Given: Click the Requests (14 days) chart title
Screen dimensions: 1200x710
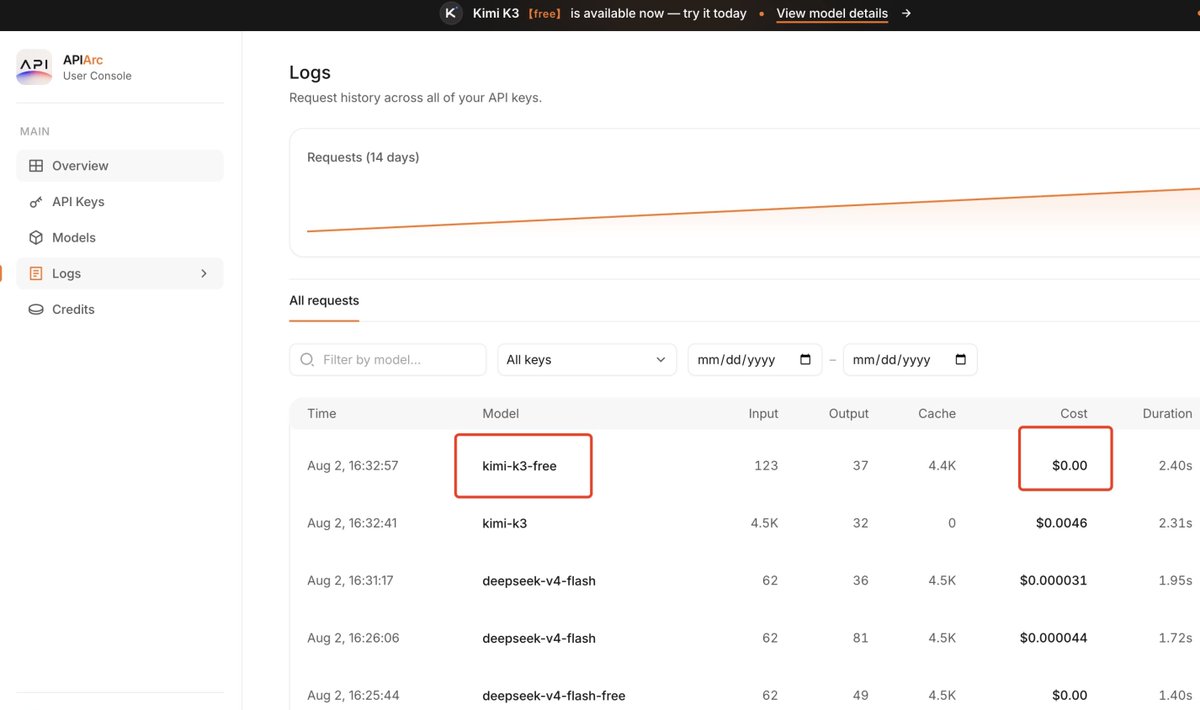Looking at the screenshot, I should [363, 158].
